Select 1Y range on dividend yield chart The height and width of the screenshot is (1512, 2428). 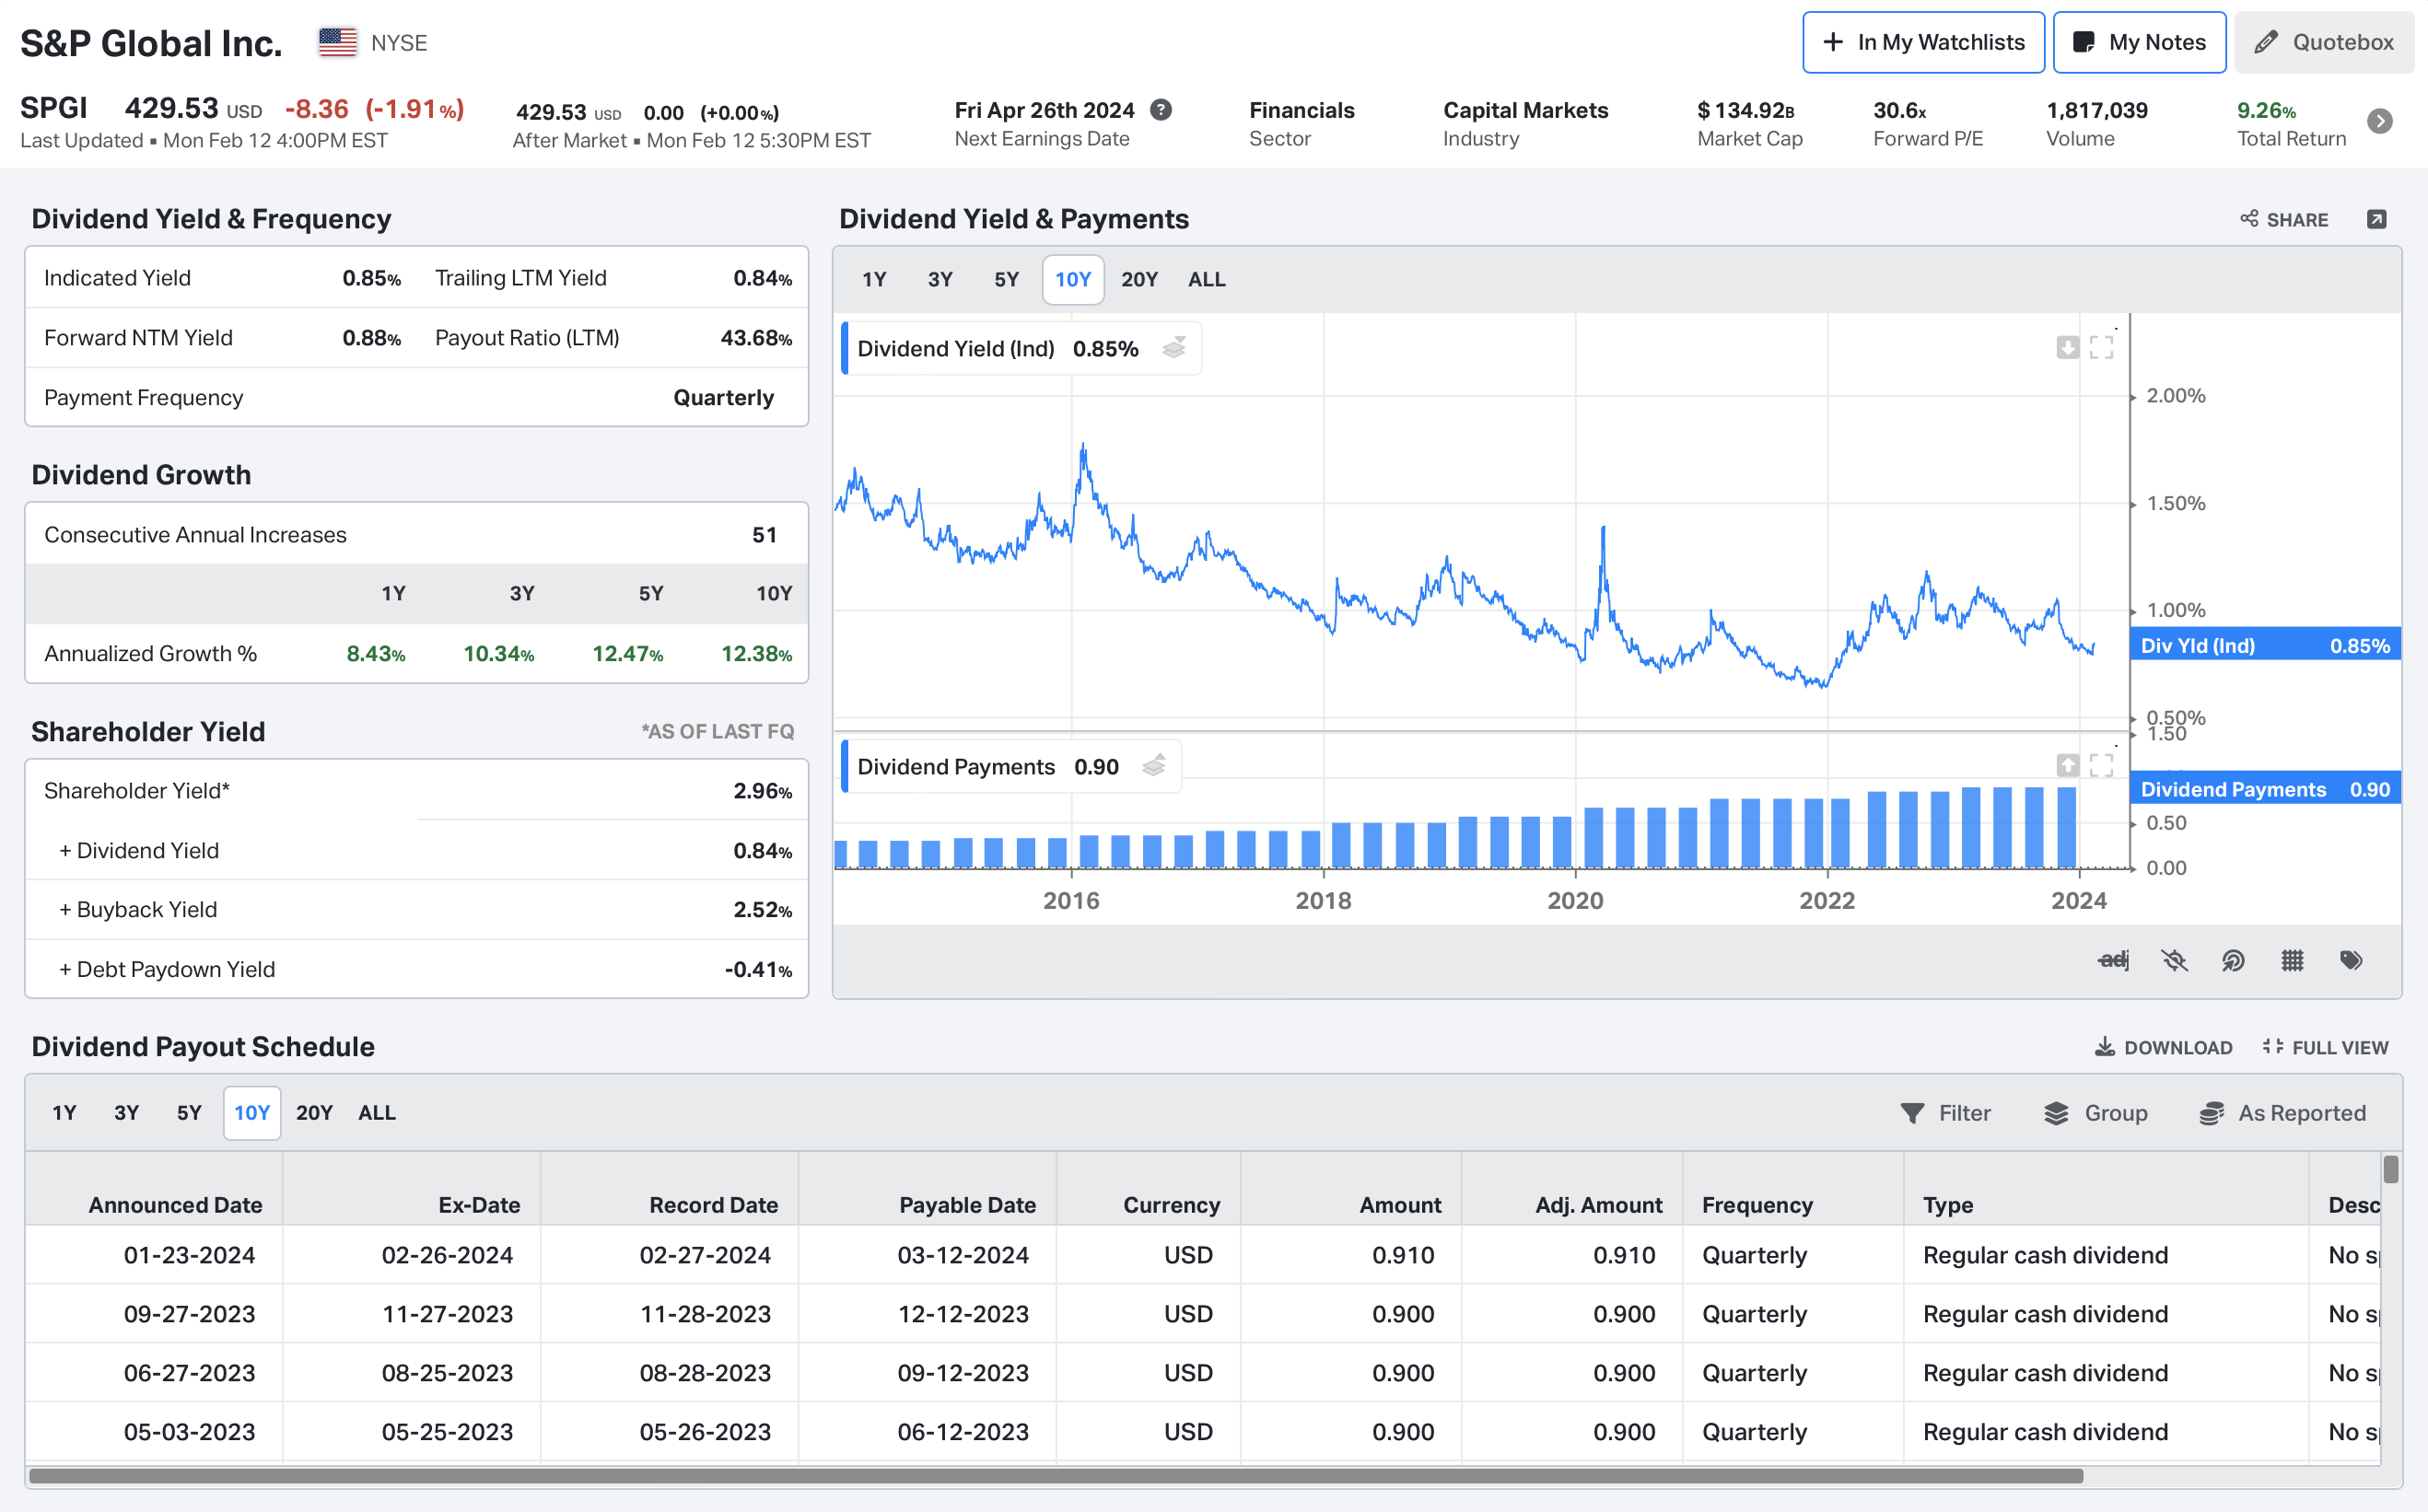[x=874, y=280]
